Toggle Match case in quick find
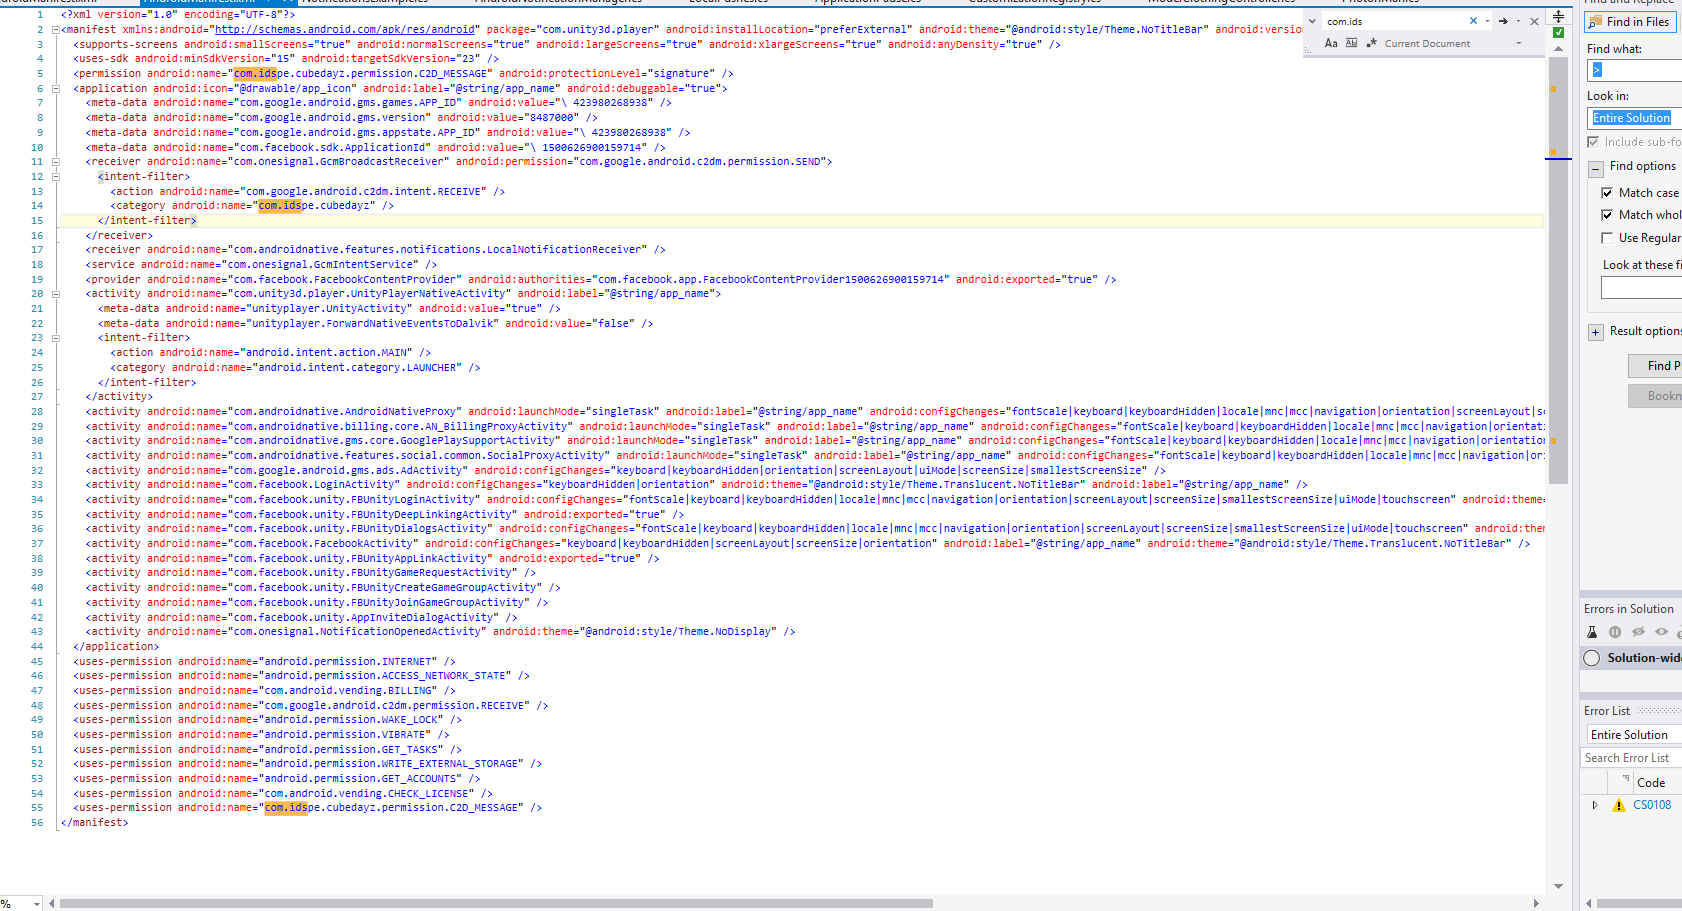This screenshot has height=911, width=1682. click(x=1331, y=43)
